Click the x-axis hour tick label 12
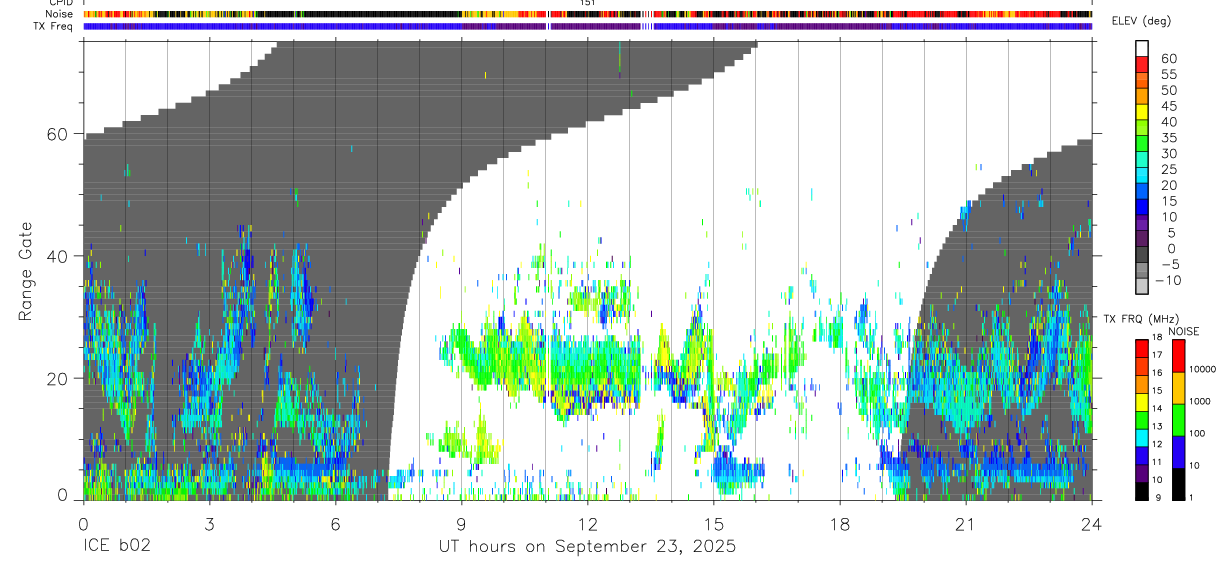The height and width of the screenshot is (567, 1228). point(587,524)
